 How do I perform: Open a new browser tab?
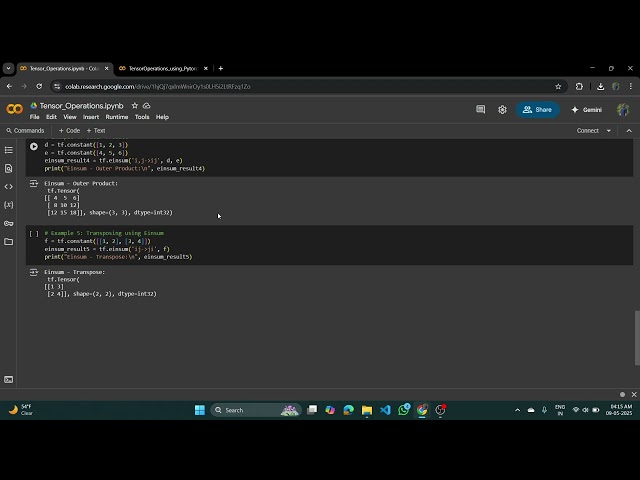(221, 69)
